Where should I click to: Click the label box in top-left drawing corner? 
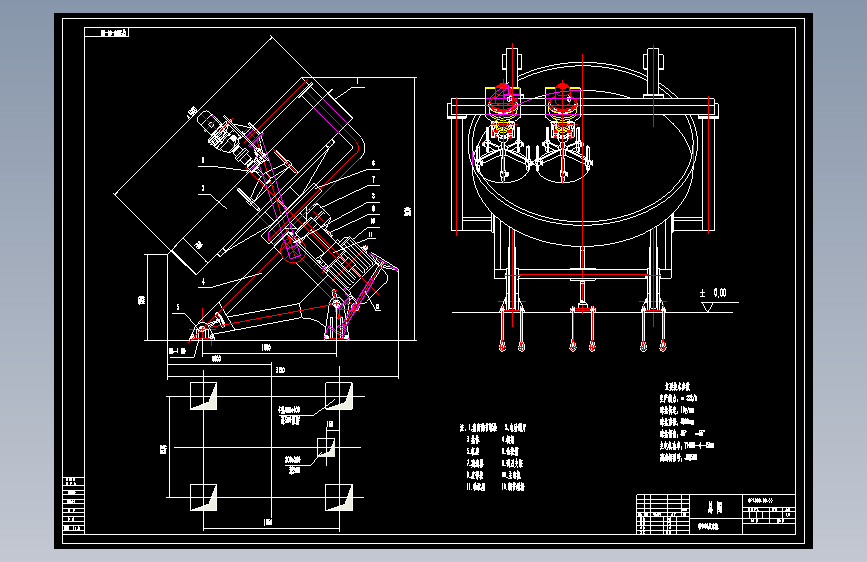[x=107, y=33]
